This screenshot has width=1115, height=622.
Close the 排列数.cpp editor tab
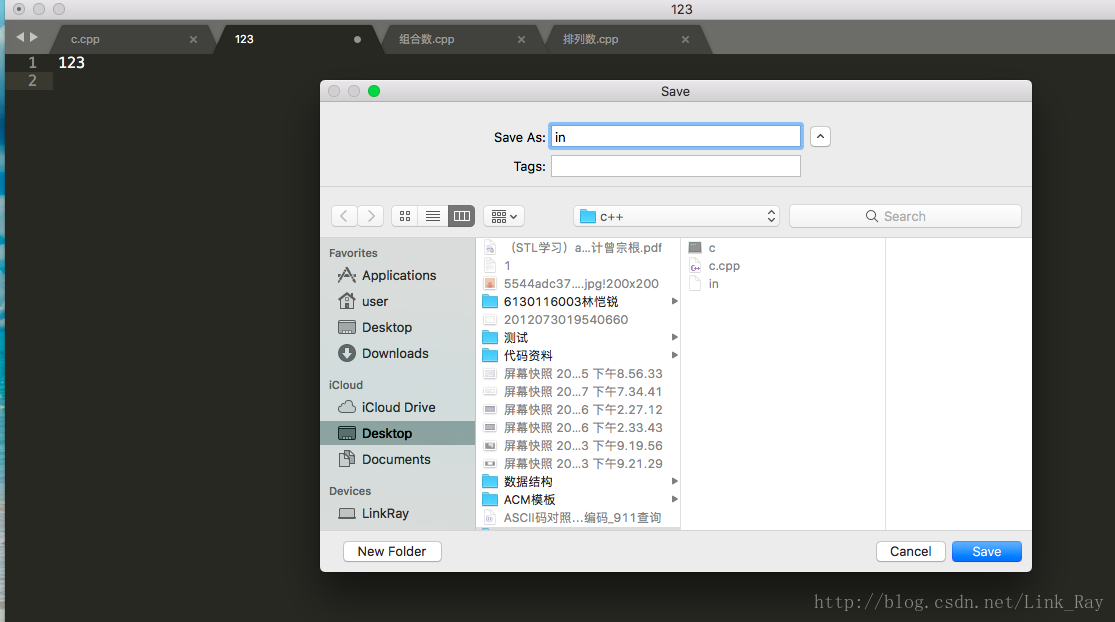[x=685, y=39]
